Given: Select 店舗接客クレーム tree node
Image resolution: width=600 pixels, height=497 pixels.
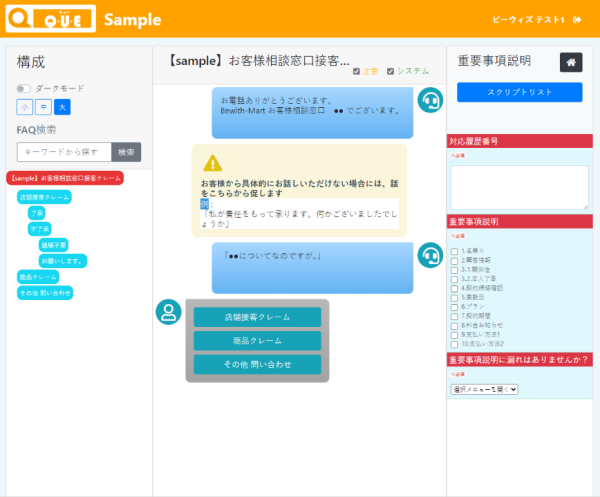Looking at the screenshot, I should pos(44,197).
